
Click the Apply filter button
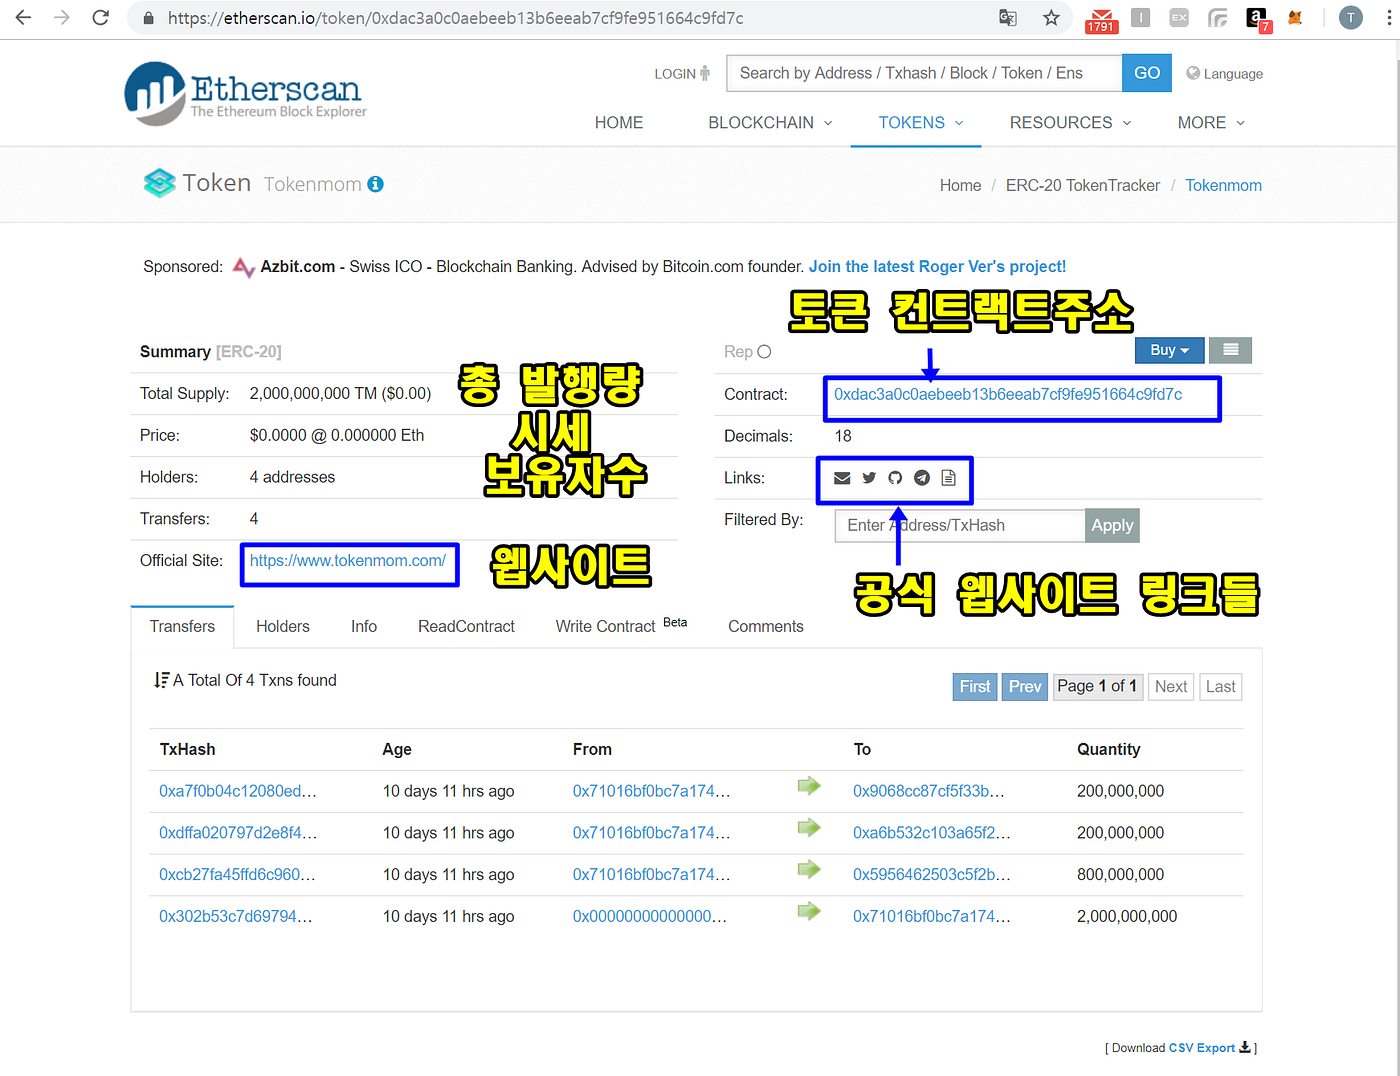pos(1112,525)
